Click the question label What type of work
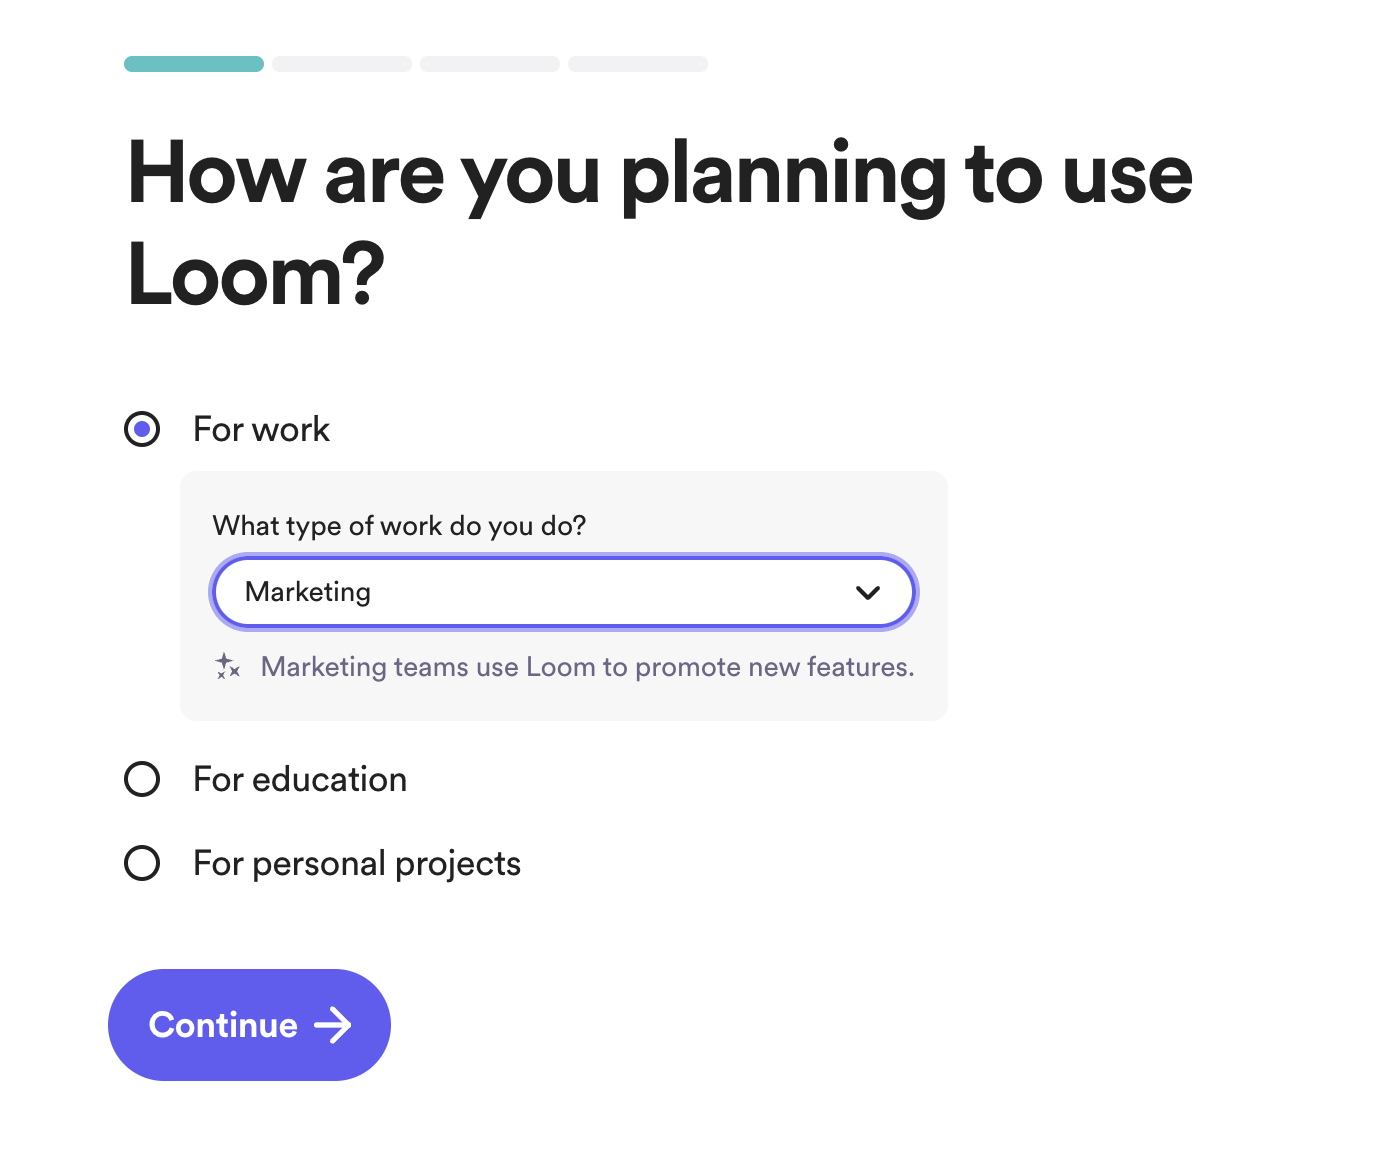 click(399, 526)
